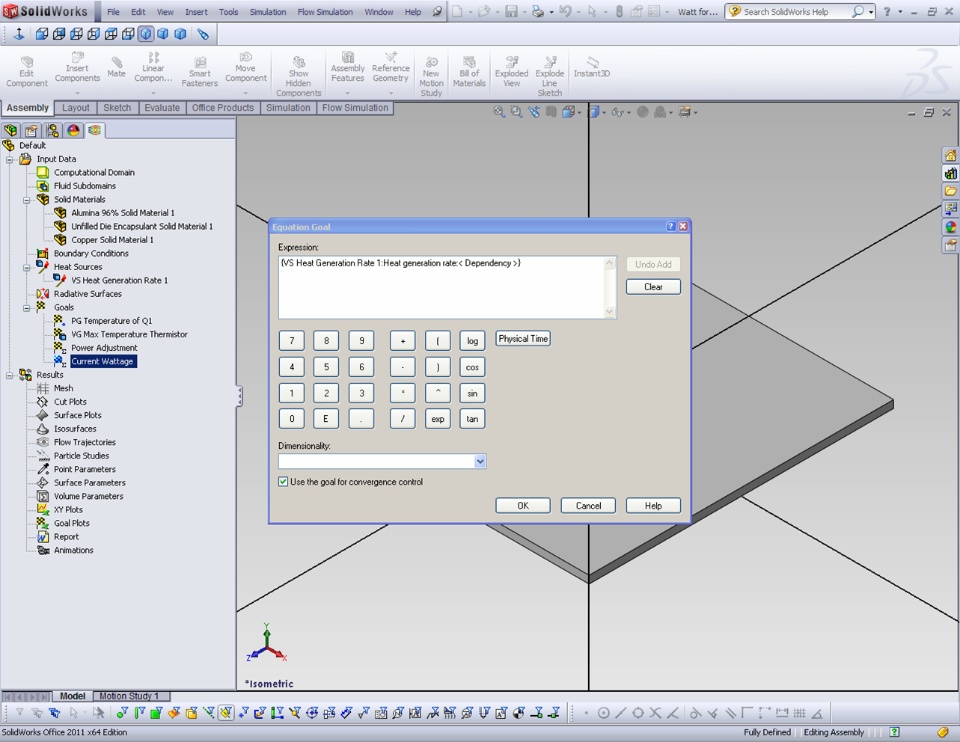Open the PropertyManager tab icon
This screenshot has height=742, width=960.
pos(31,130)
